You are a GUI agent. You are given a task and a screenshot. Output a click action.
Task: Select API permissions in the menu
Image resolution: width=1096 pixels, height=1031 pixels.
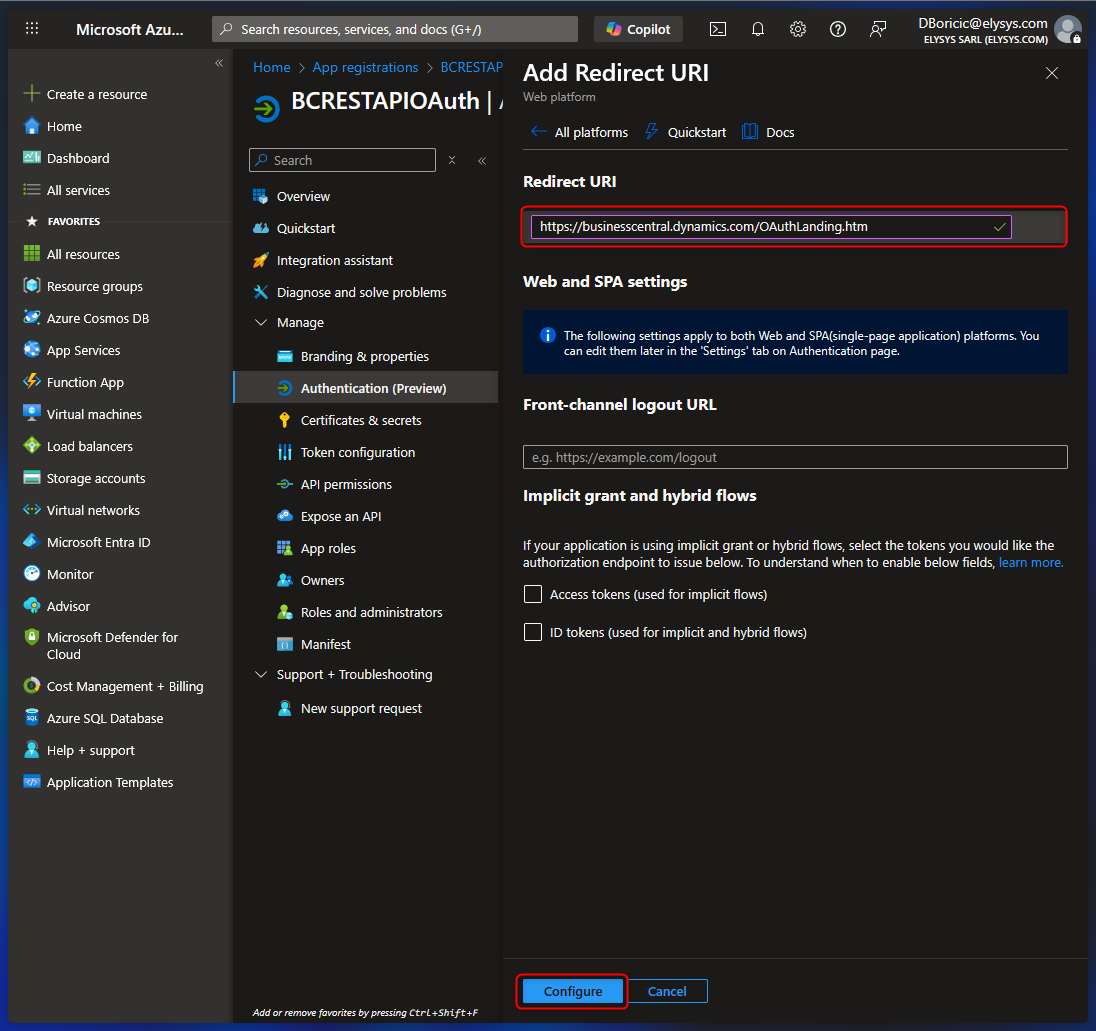click(346, 485)
